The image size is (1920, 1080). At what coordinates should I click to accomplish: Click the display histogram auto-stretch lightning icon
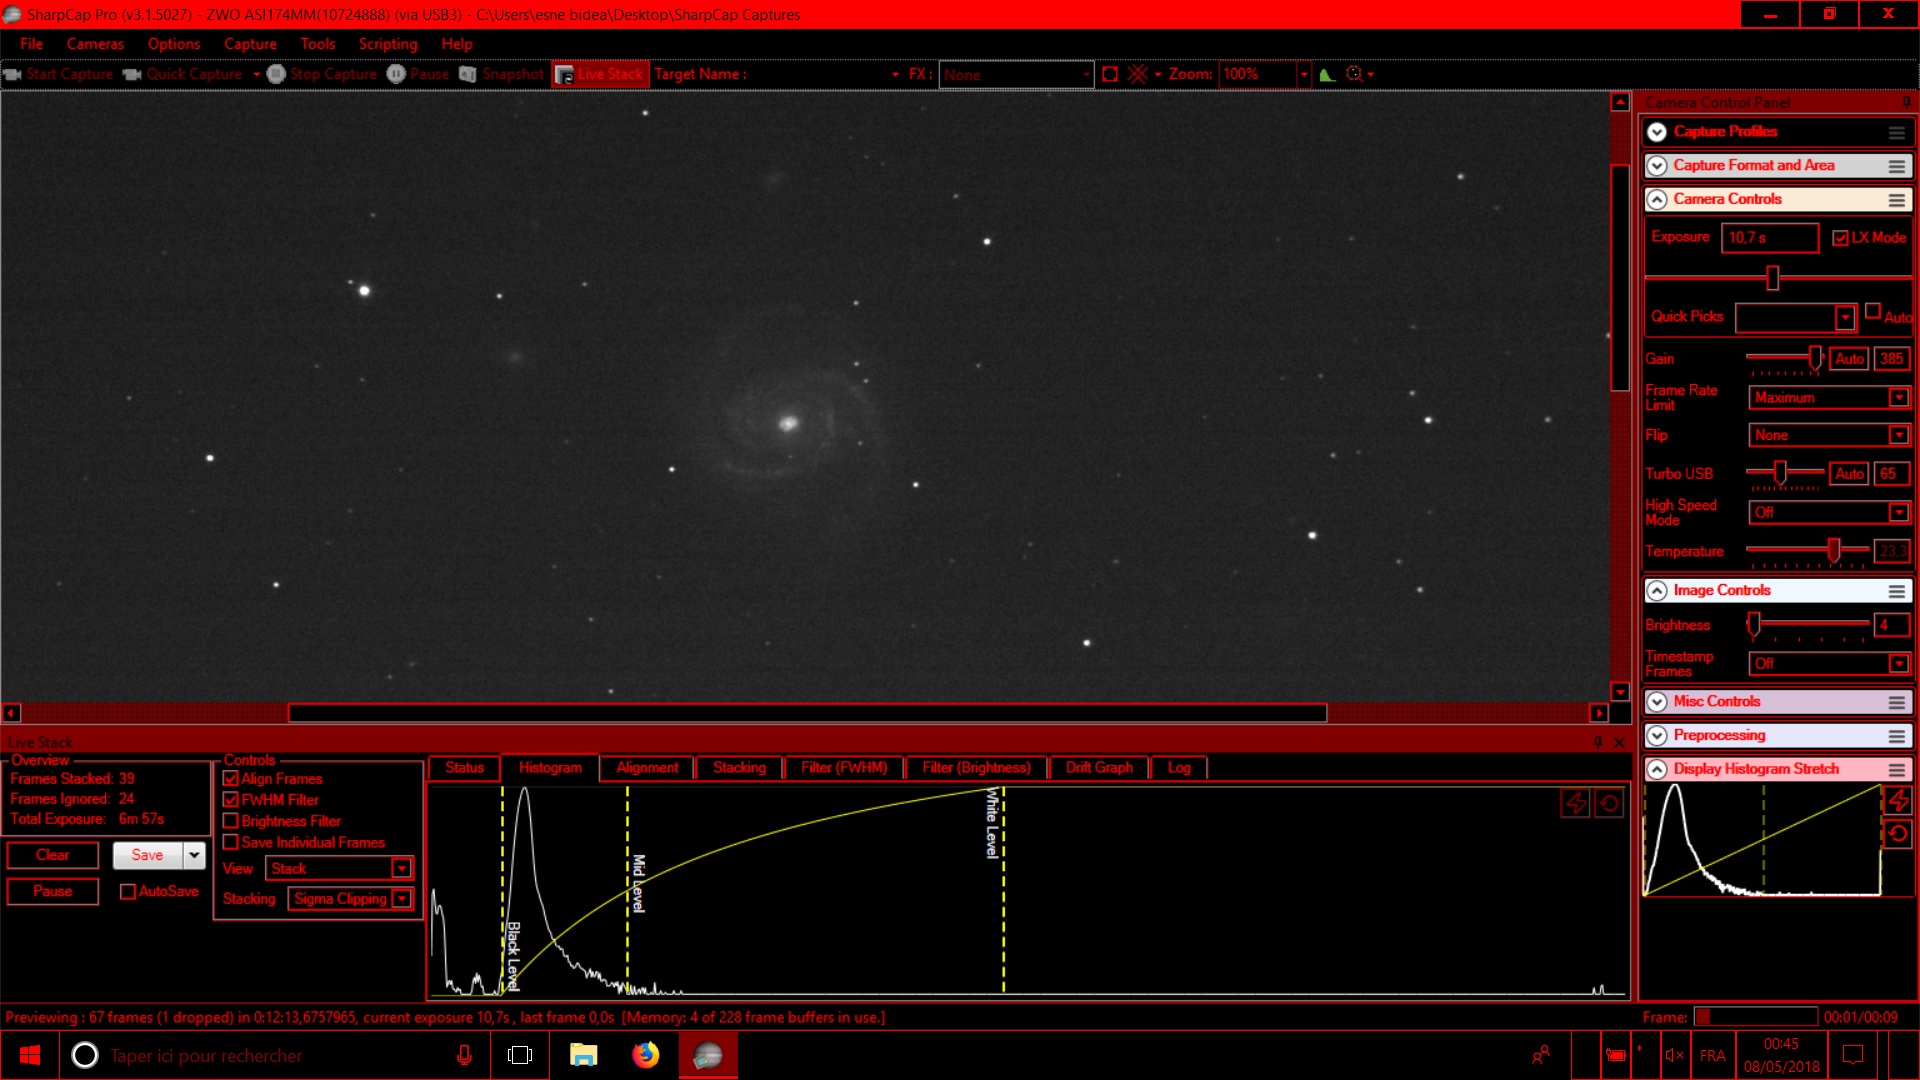coord(1897,800)
